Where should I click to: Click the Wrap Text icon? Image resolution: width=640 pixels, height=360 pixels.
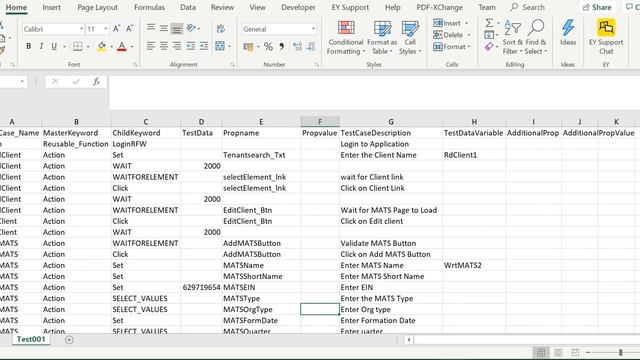point(221,29)
